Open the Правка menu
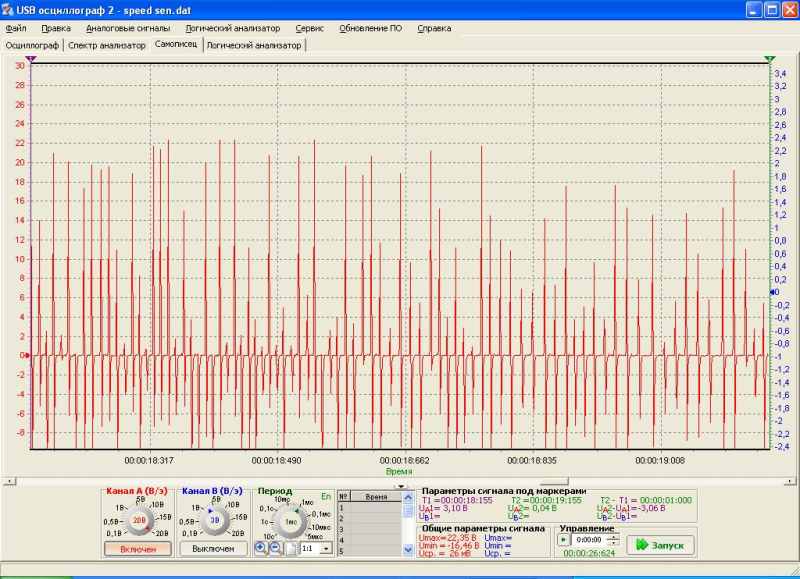Viewport: 800px width, 579px height. pyautogui.click(x=56, y=29)
